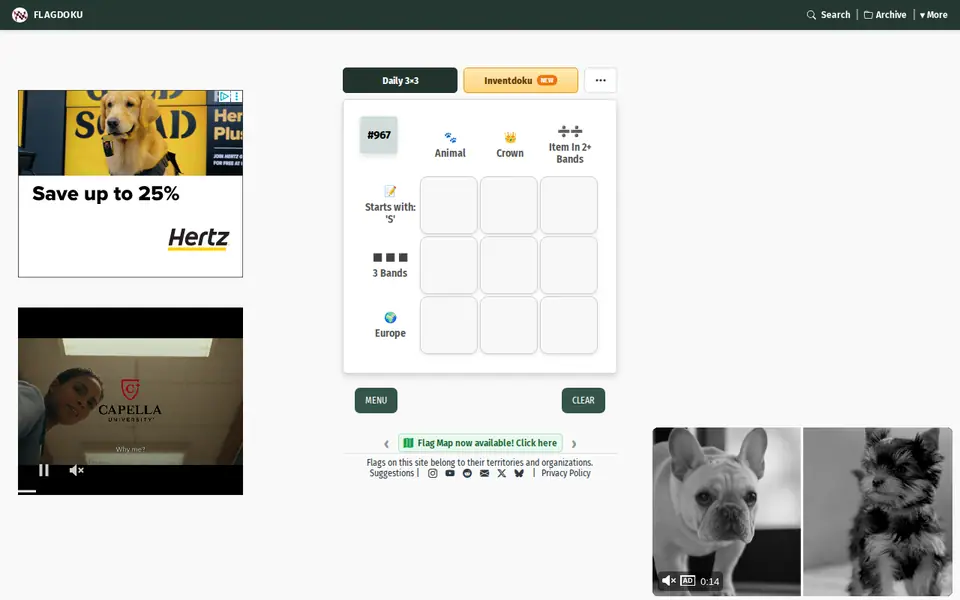Open Flagdoku X (Twitter) icon

[501, 473]
